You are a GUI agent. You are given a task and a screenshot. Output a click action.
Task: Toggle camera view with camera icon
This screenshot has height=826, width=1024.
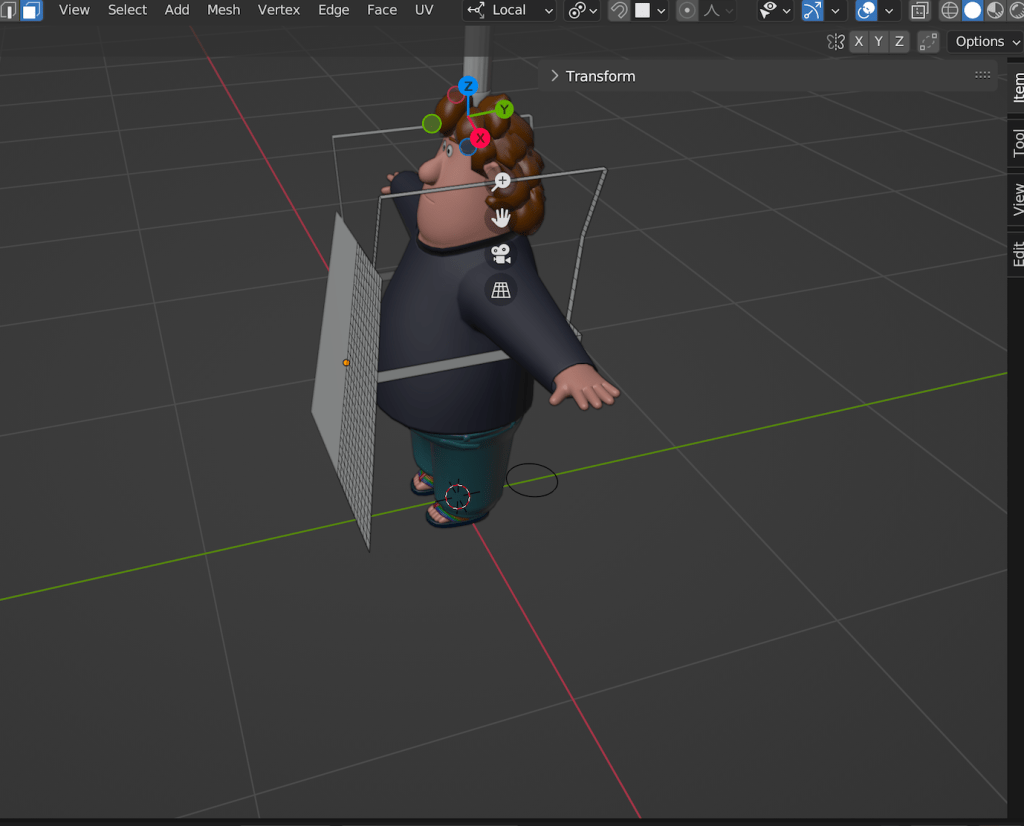(502, 254)
